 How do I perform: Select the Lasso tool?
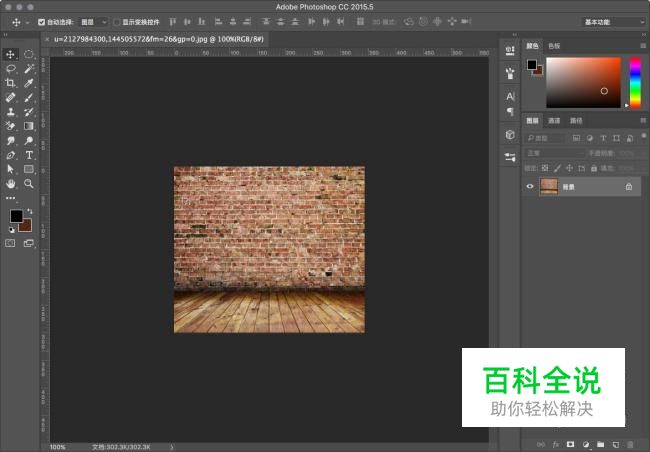tap(11, 69)
